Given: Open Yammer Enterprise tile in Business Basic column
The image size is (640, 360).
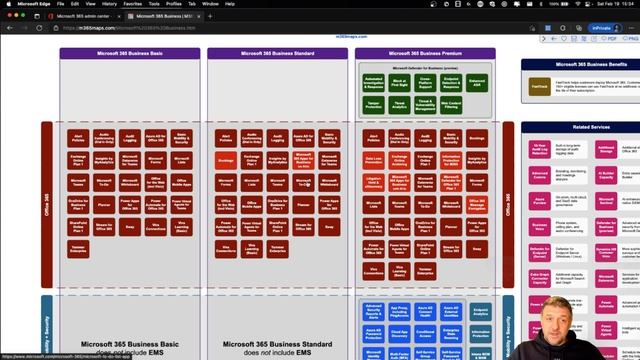Looking at the screenshot, I should 78,249.
